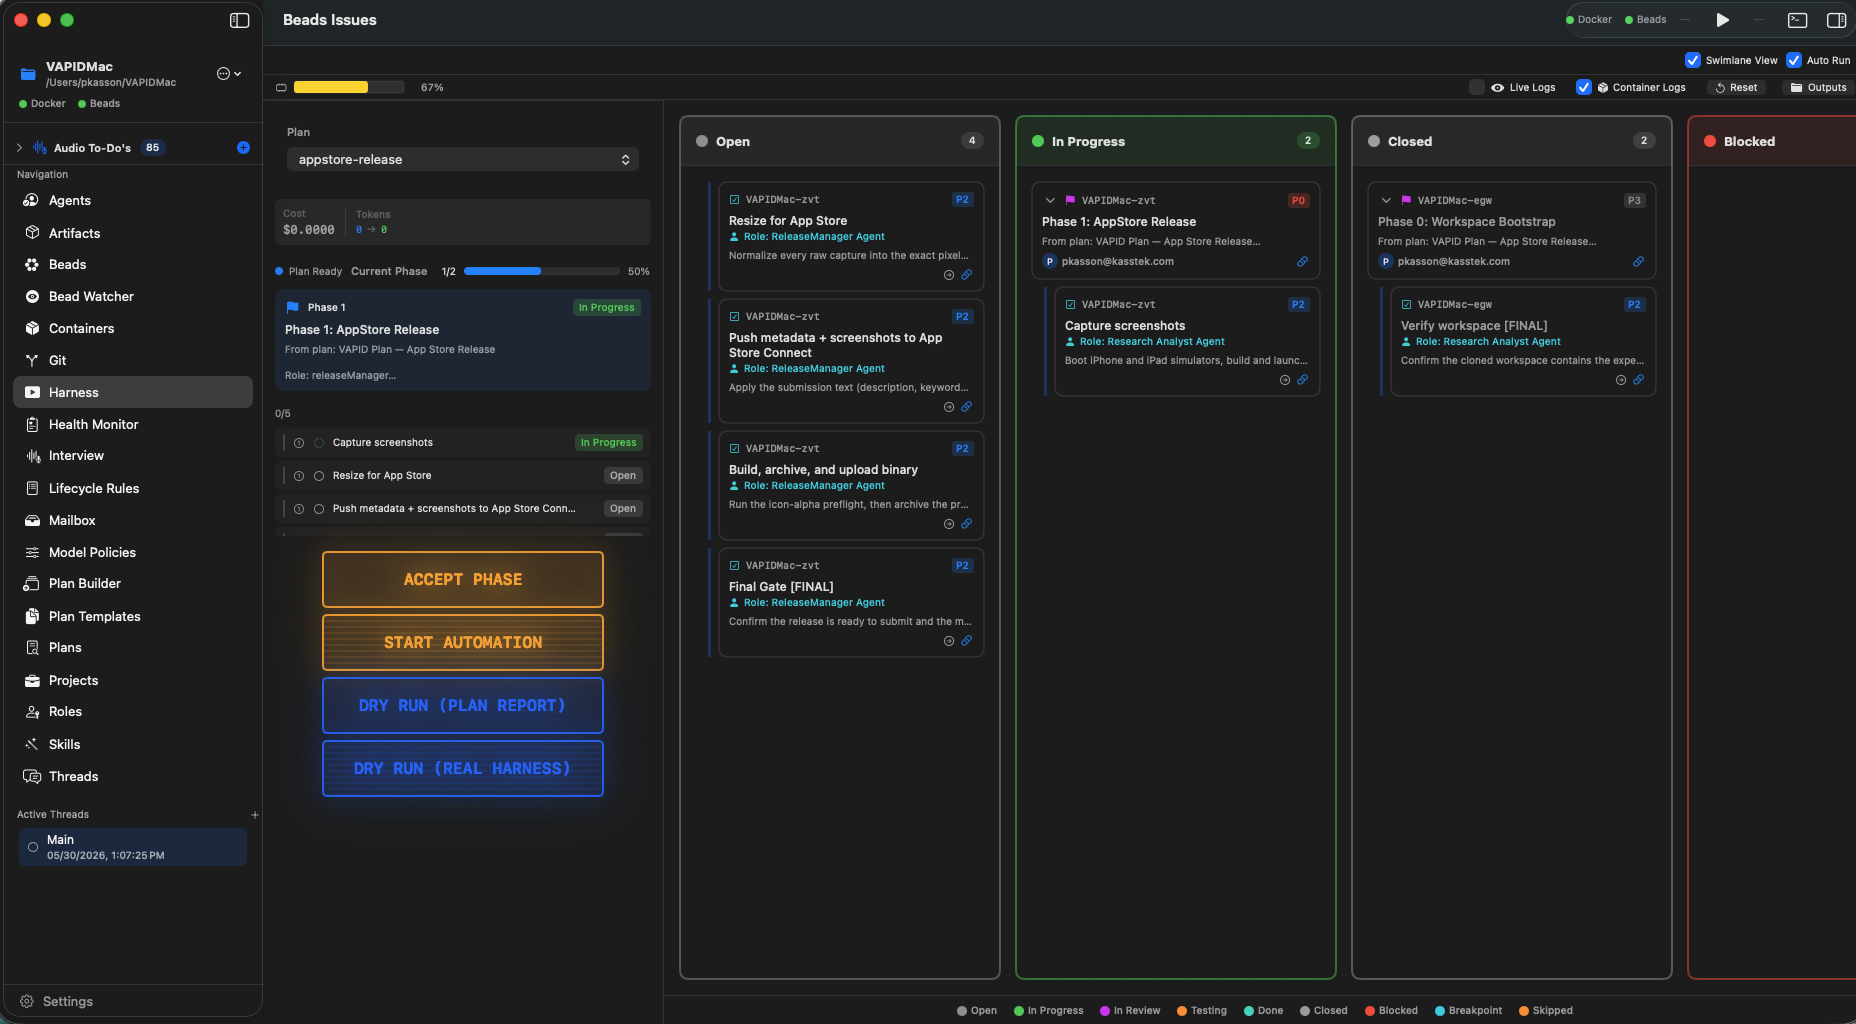Open the link icon on Resize for App Store card
Image resolution: width=1856 pixels, height=1024 pixels.
tap(966, 275)
